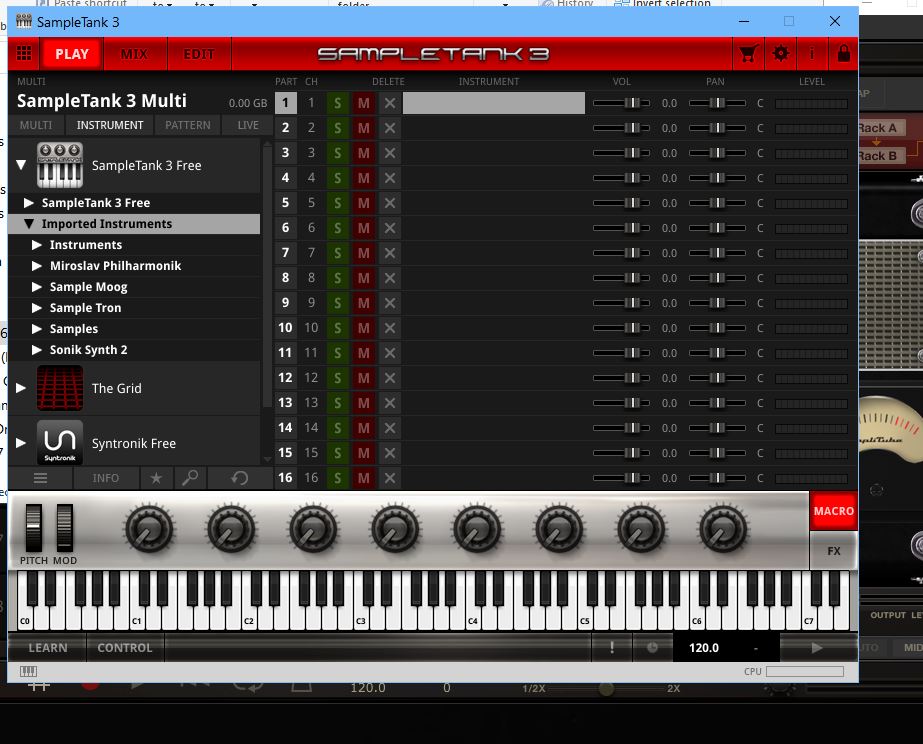This screenshot has height=744, width=923.
Task: Open the MULTI browser tab
Action: point(36,125)
